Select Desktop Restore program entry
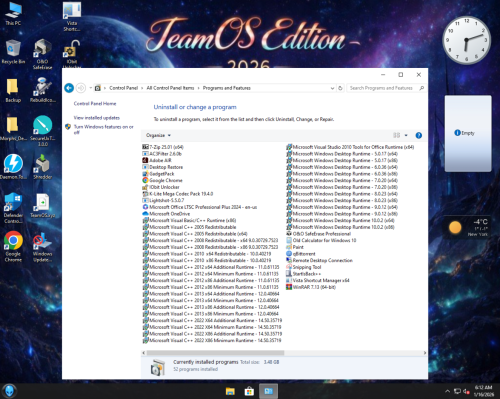Screen dimensions: 500x399 [x=163, y=167]
